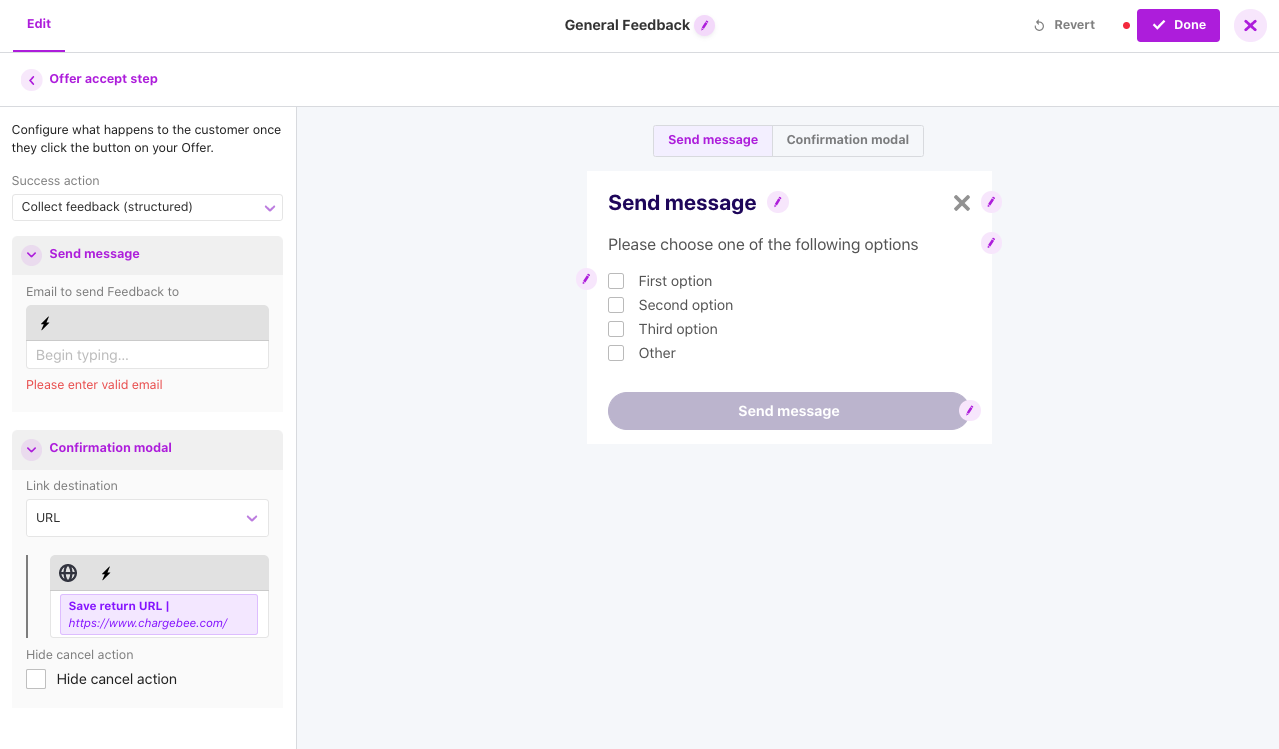This screenshot has height=749, width=1279.
Task: Tick the Third option checkbox
Action: 616,329
